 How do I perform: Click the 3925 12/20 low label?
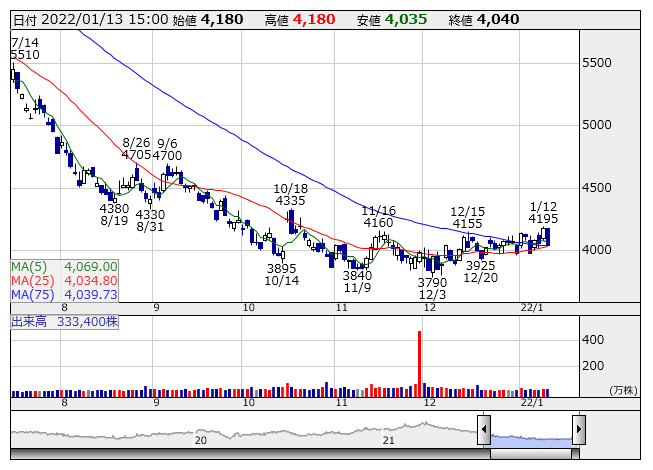coord(481,271)
